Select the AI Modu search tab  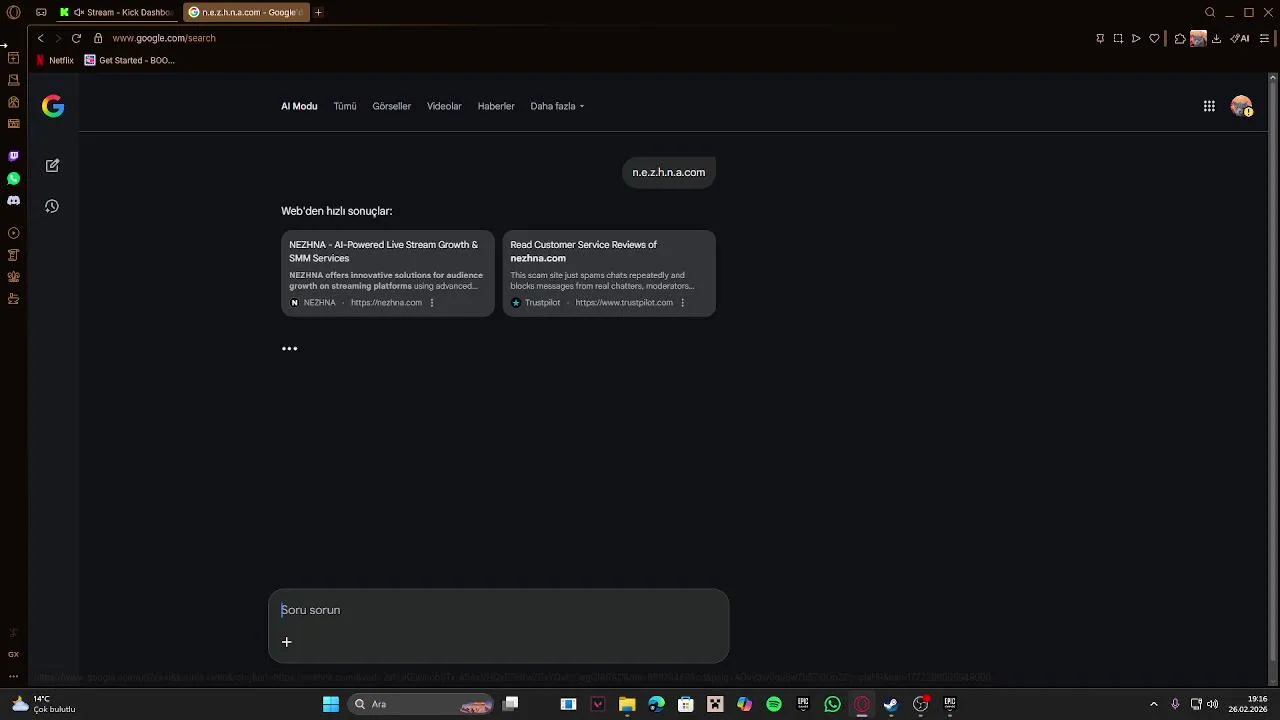tap(299, 106)
